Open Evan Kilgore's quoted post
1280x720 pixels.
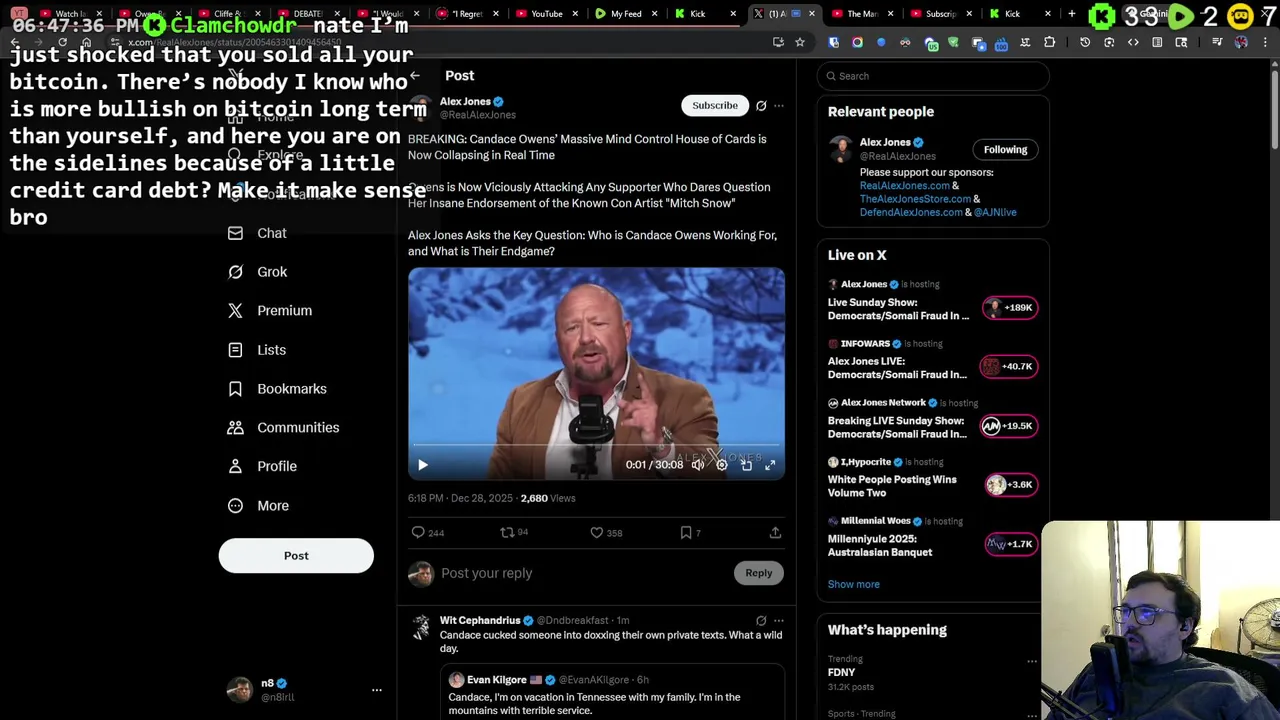pos(612,694)
